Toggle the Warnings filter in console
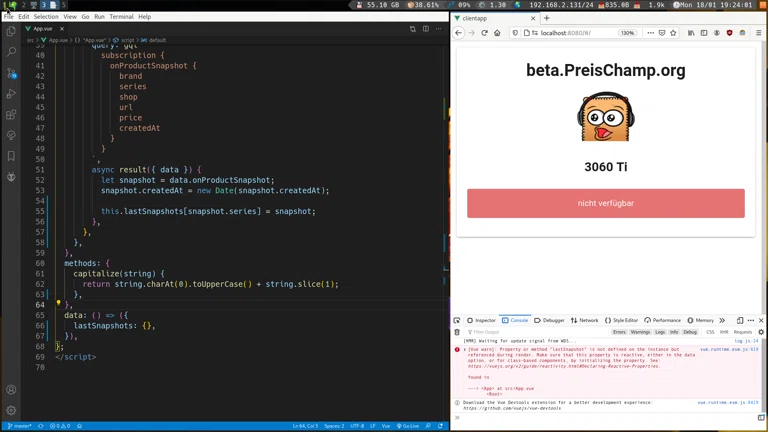Screen dimensions: 768x432 point(640,332)
